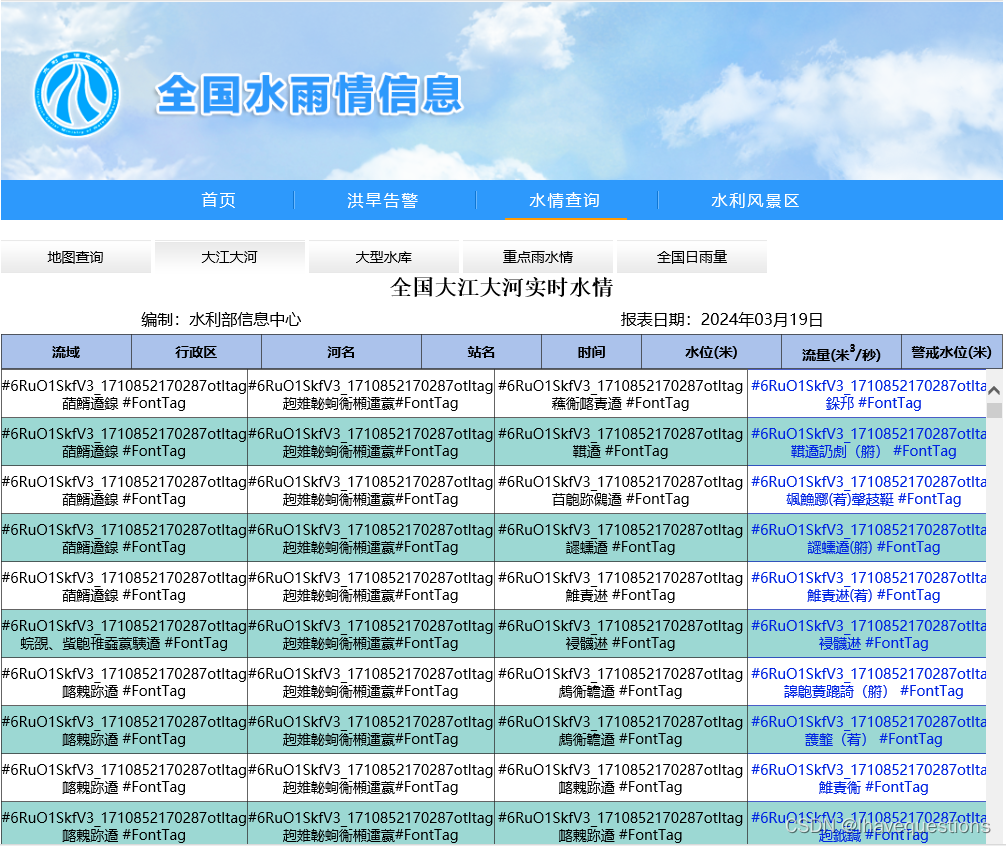Viewport: 1006px width, 846px height.
Task: Click the 报表日期：2024年03月19日 text
Action: click(x=722, y=319)
